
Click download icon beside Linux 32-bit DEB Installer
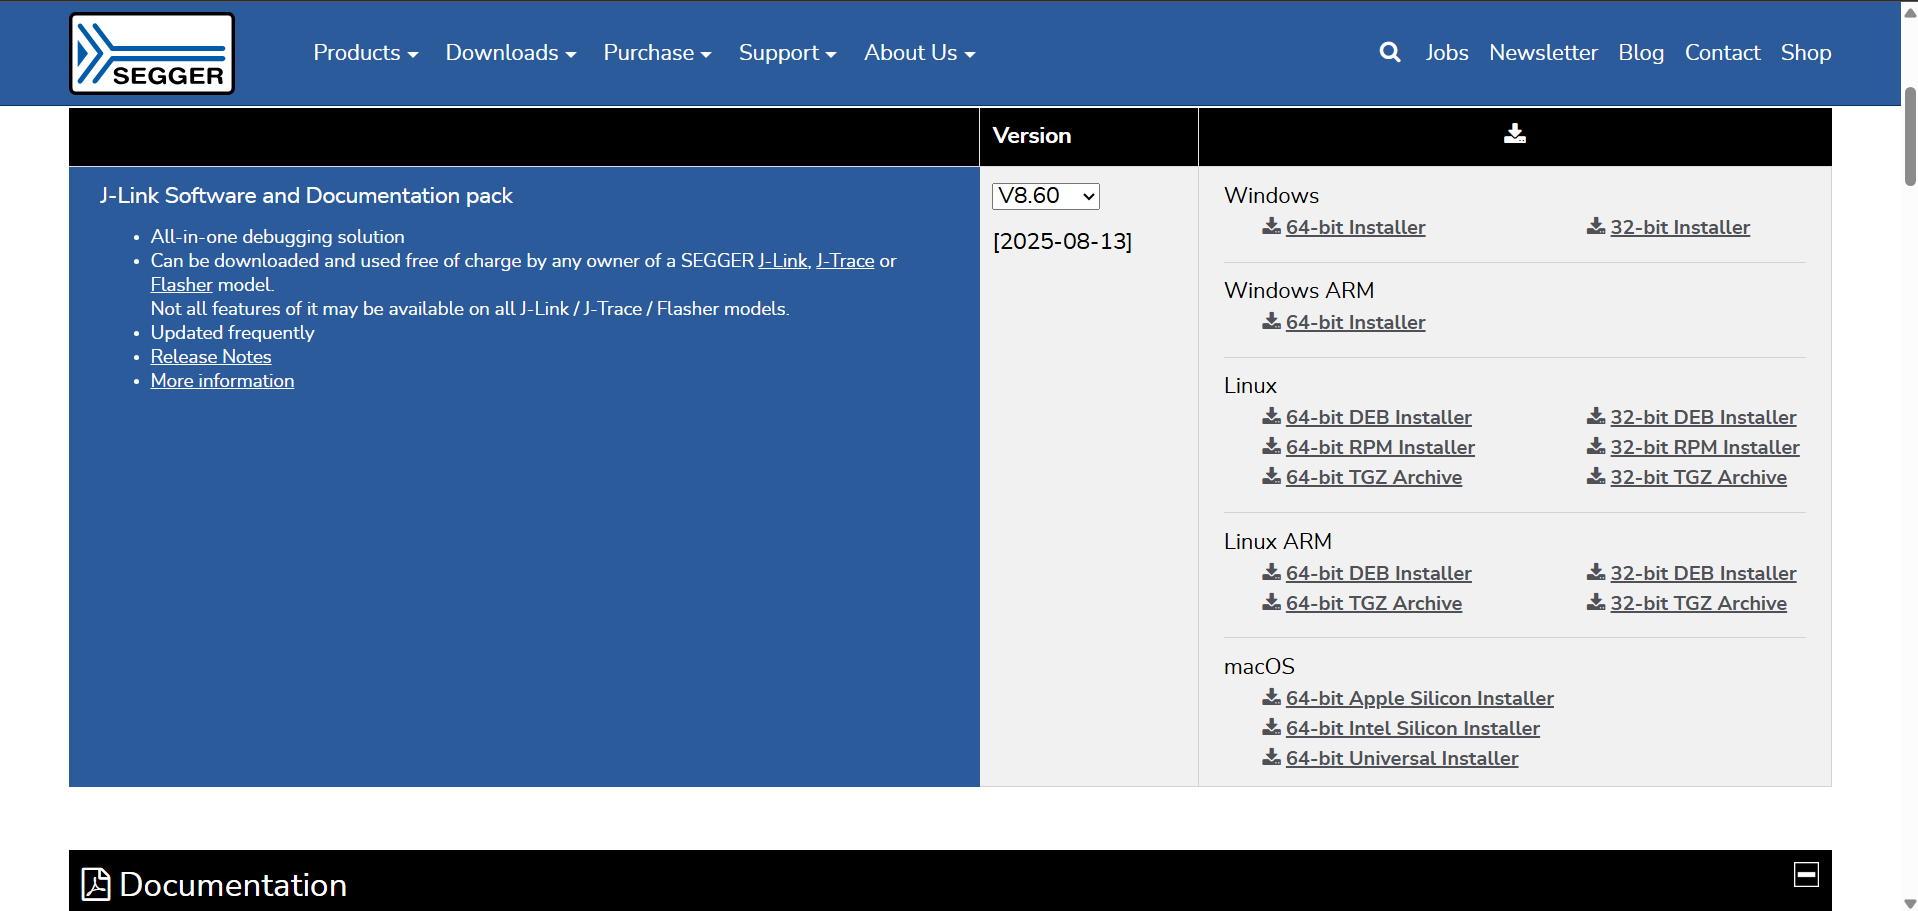coord(1596,416)
